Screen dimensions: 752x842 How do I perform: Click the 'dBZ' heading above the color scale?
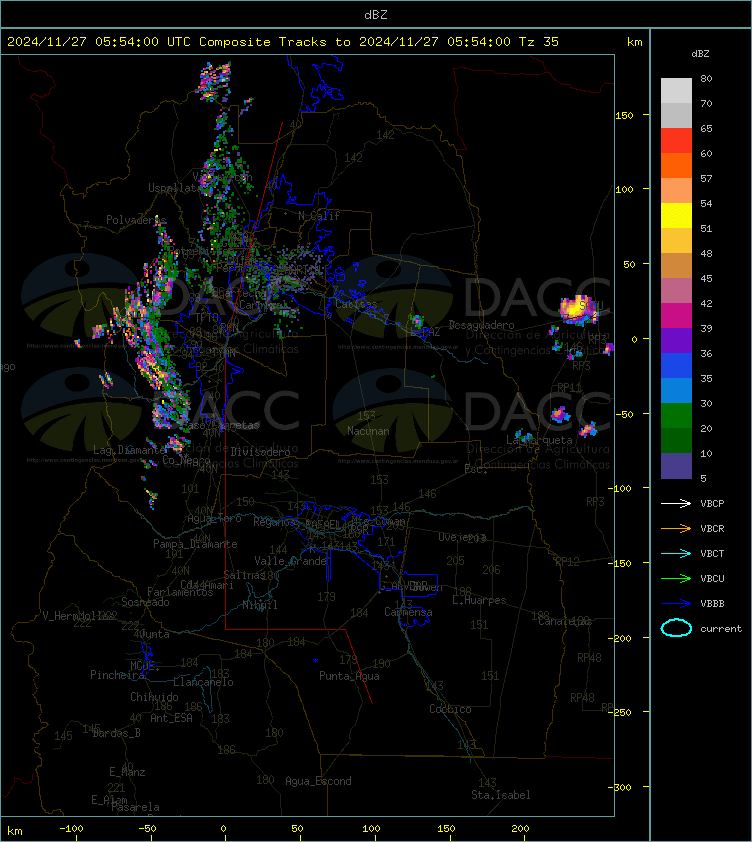click(700, 54)
